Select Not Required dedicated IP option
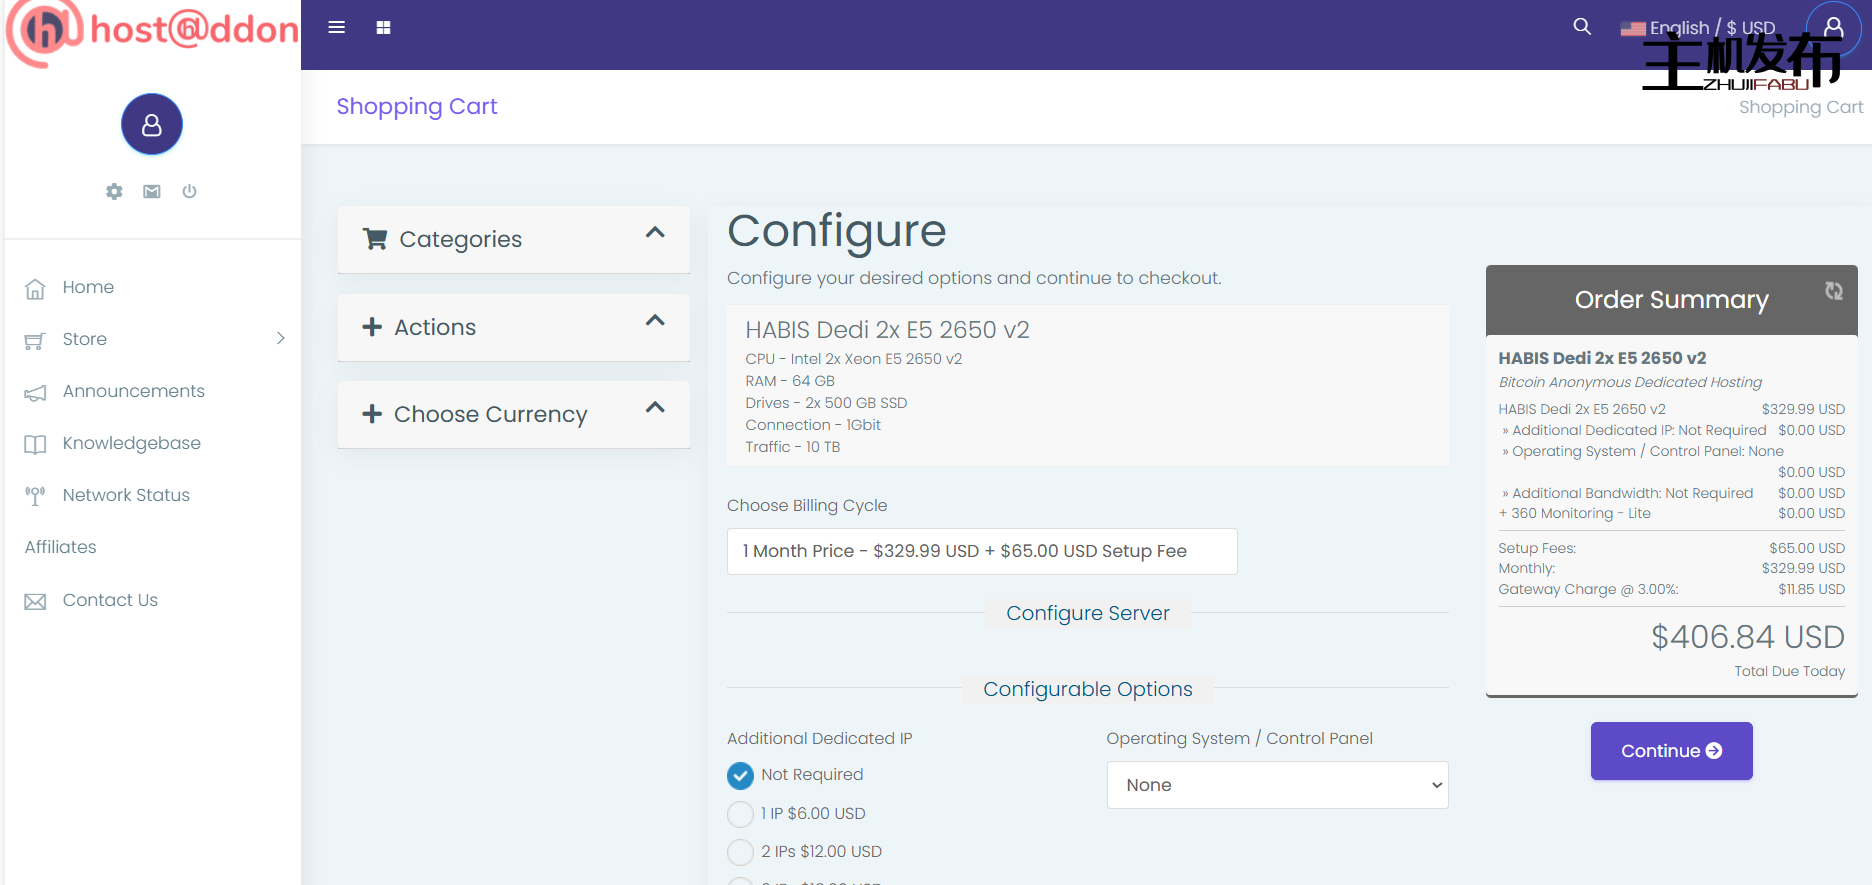Image resolution: width=1872 pixels, height=885 pixels. (741, 776)
